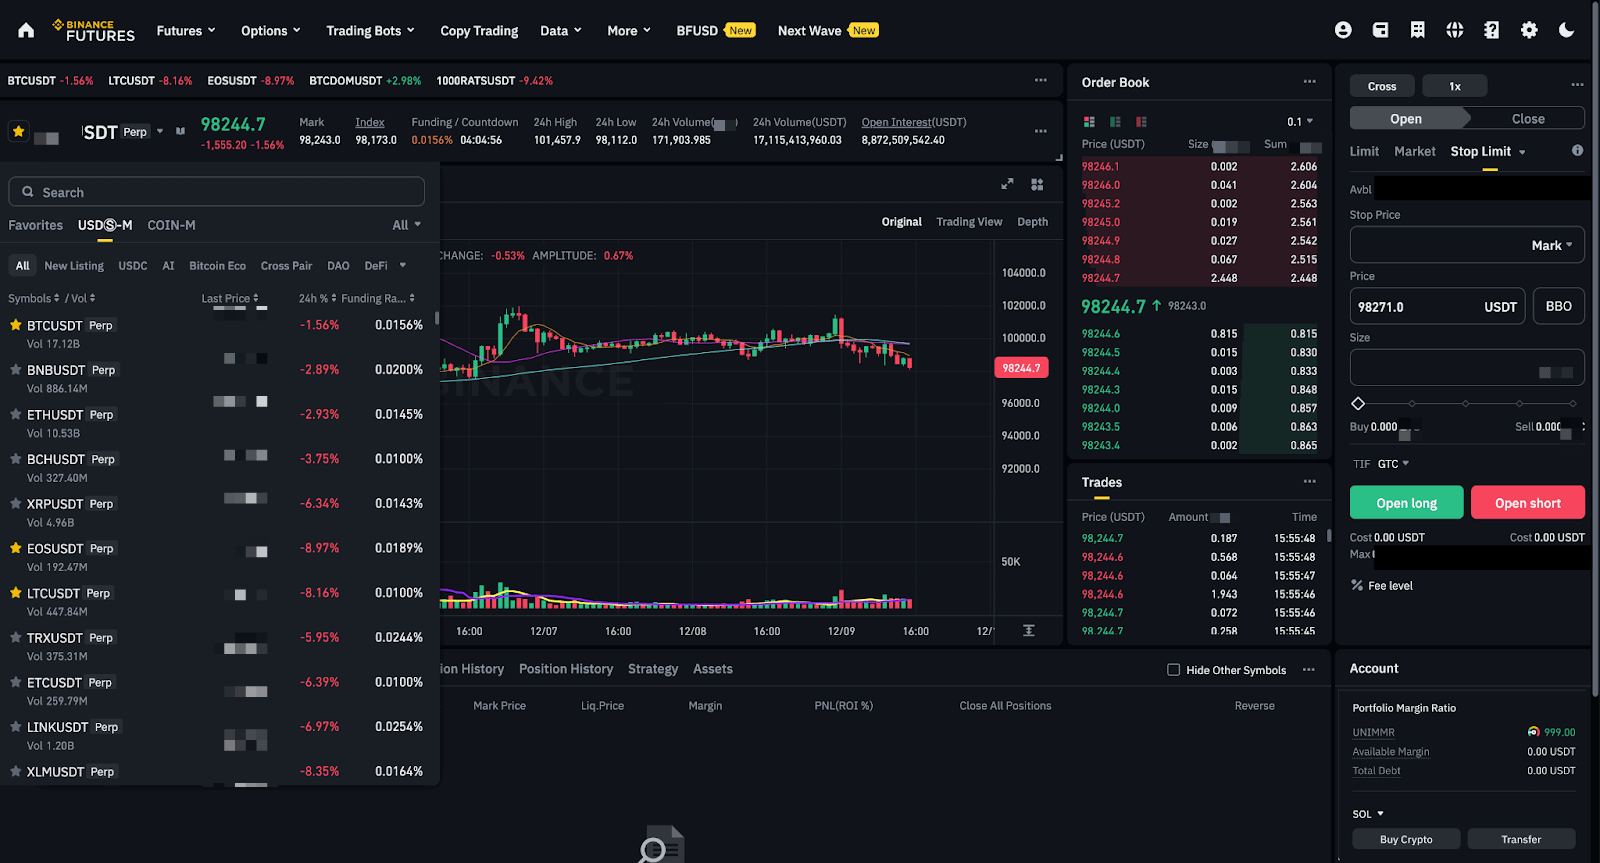
Task: Open Trades panel more options menu
Action: point(1309,482)
